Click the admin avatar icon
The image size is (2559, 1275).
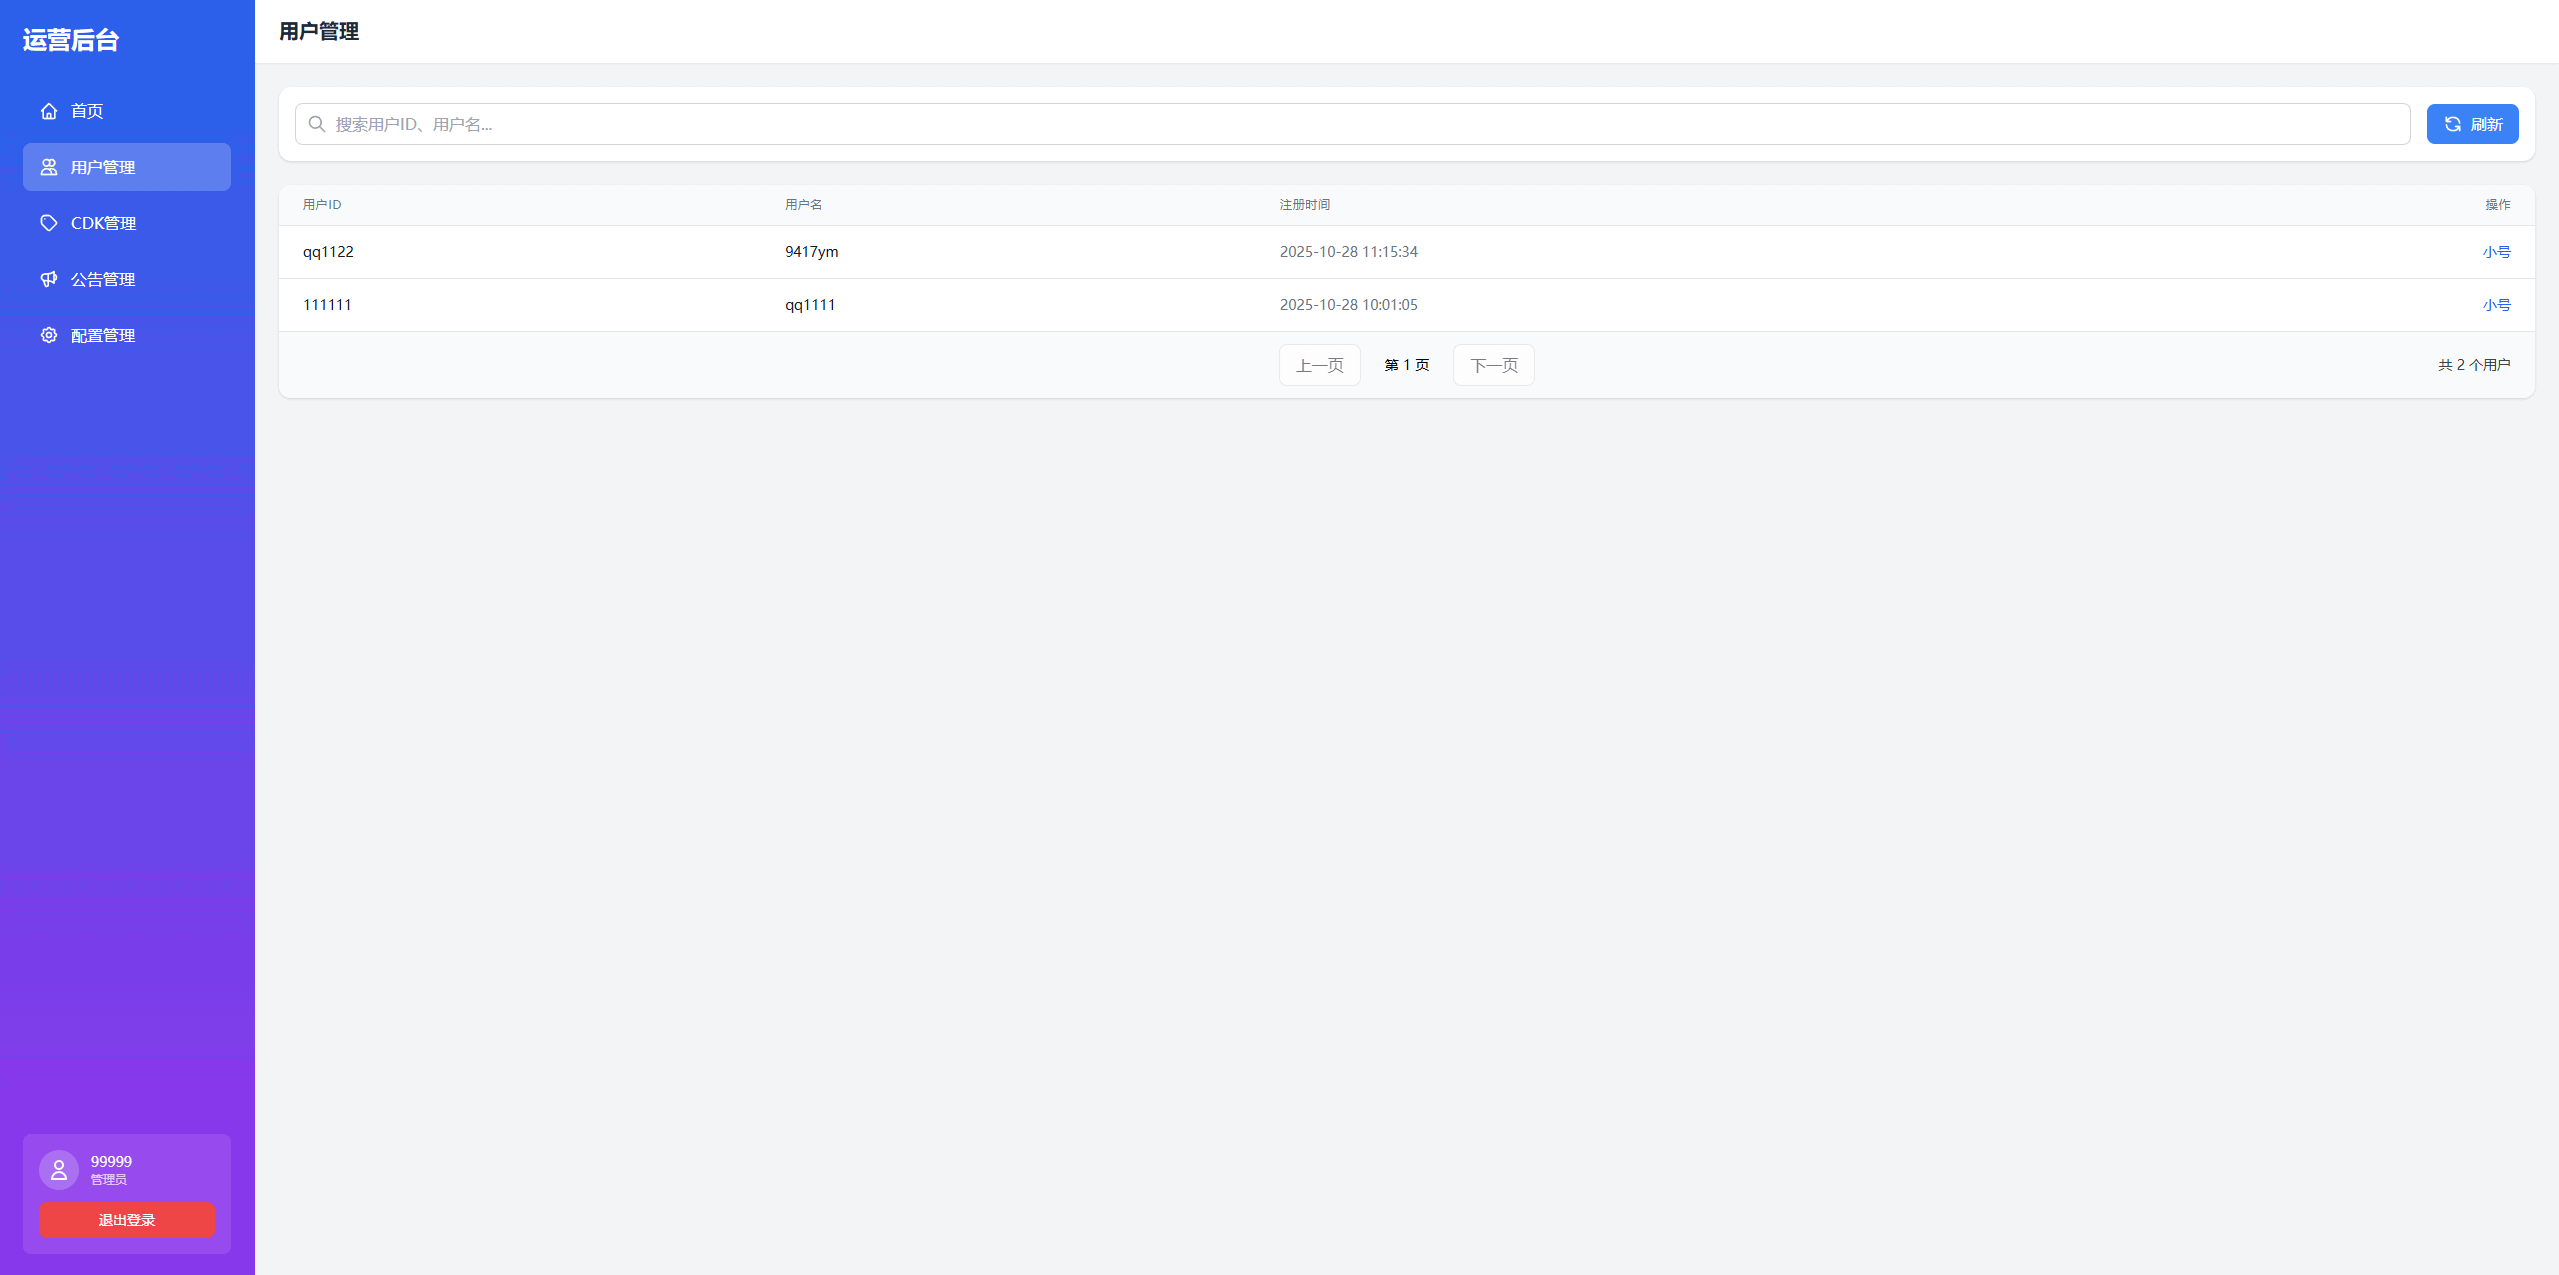(59, 1169)
